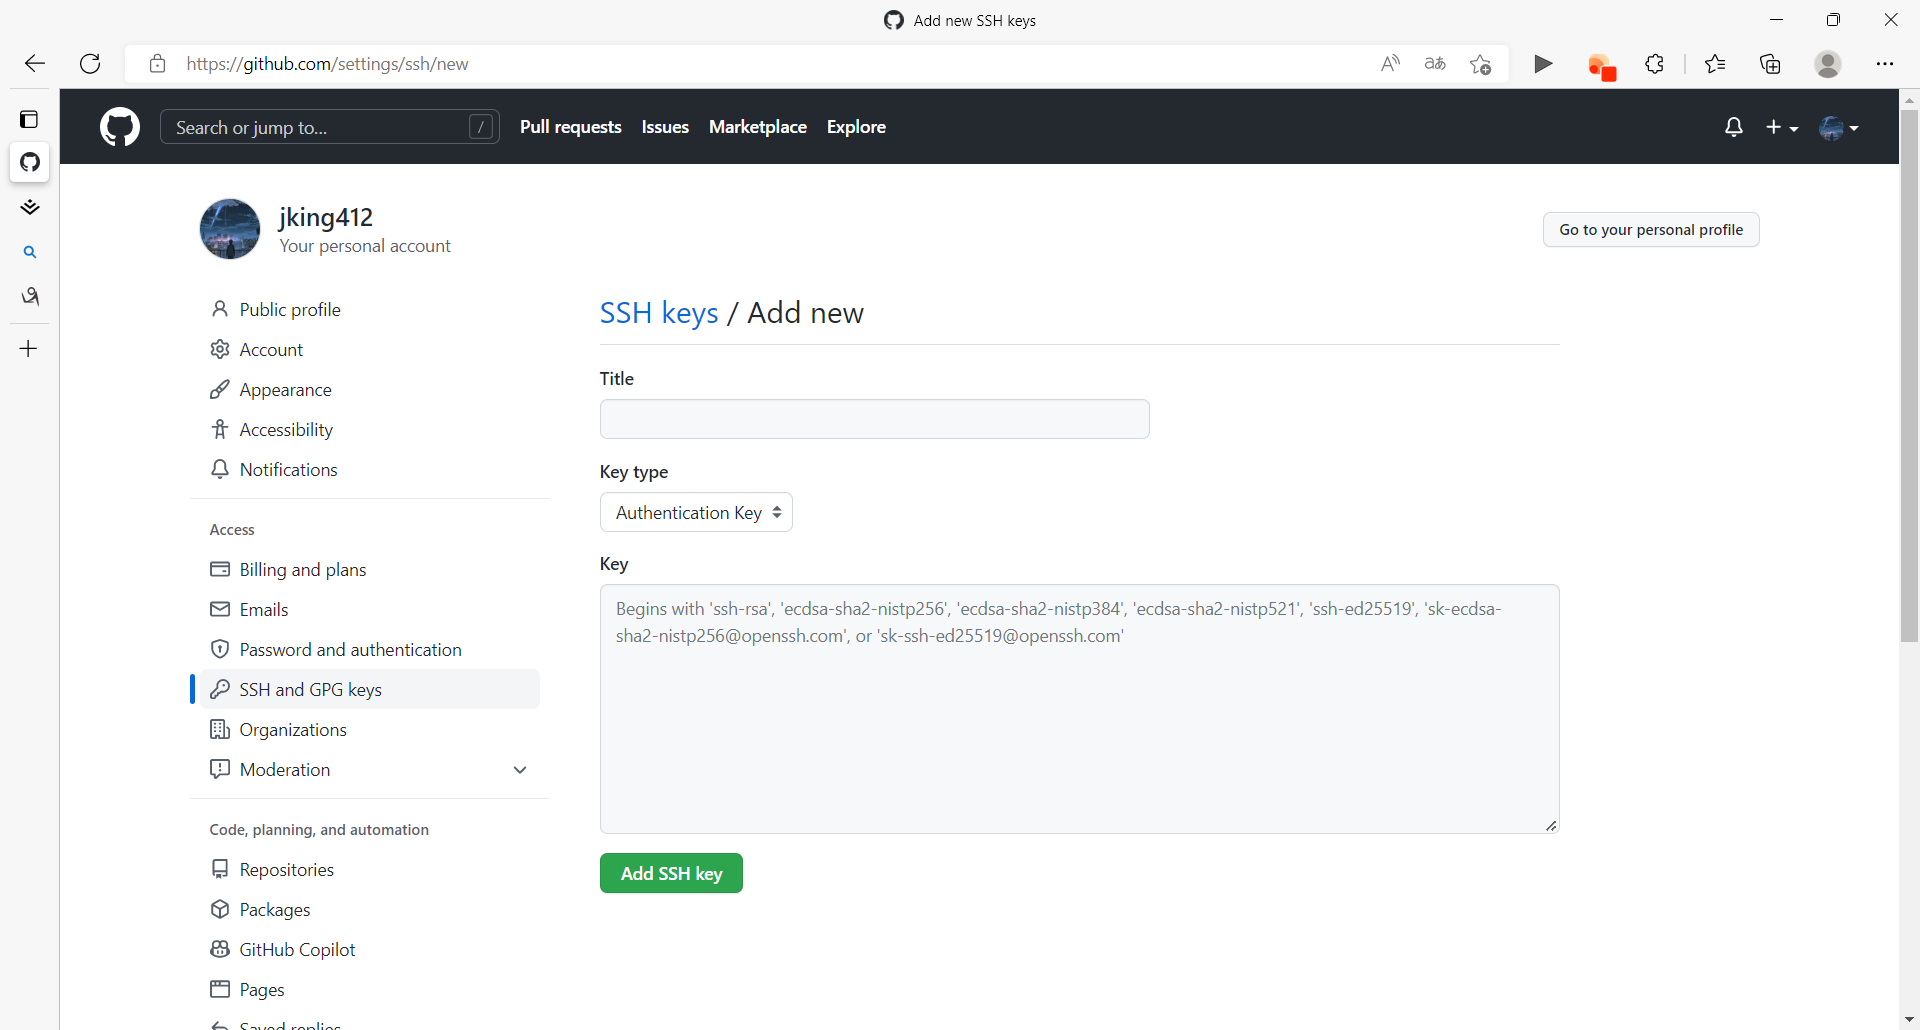Open the plus create-new dropdown
This screenshot has width=1920, height=1030.
click(x=1782, y=127)
